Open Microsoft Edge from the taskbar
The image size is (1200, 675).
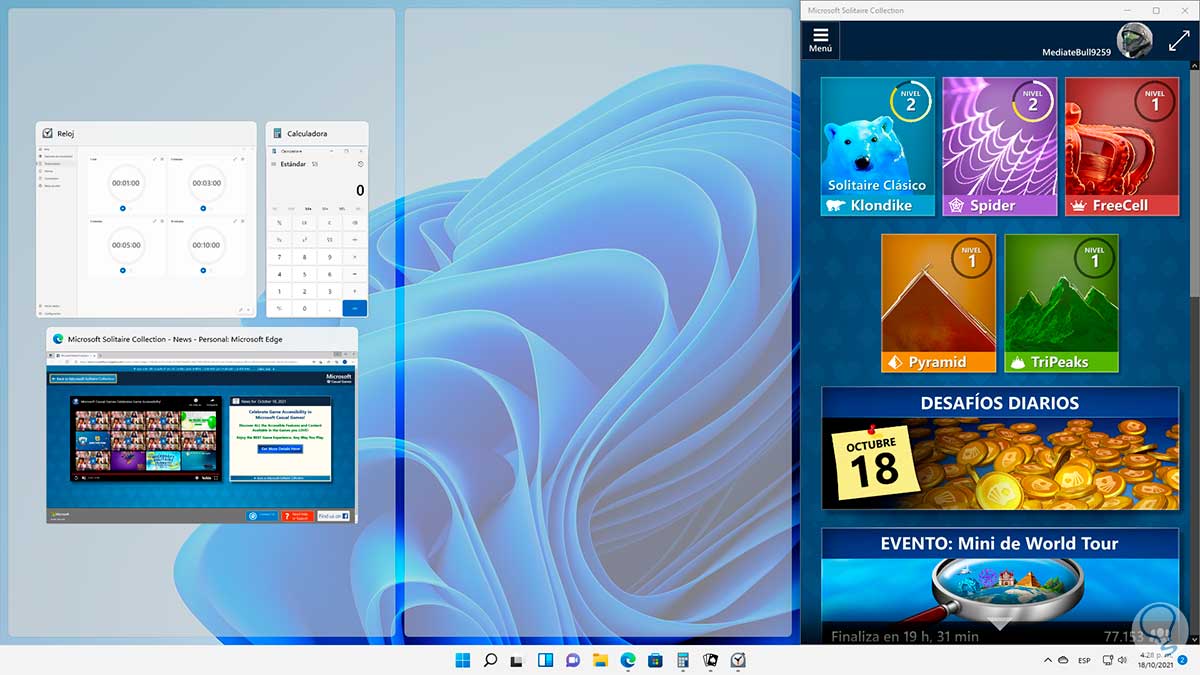click(628, 660)
